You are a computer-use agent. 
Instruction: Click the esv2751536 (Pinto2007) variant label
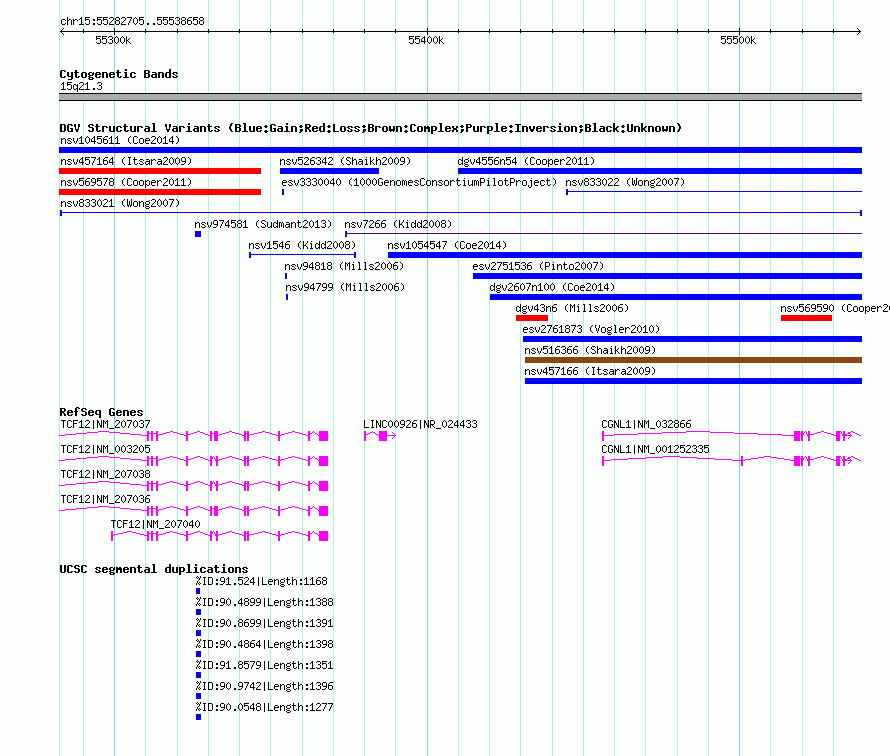pyautogui.click(x=538, y=266)
